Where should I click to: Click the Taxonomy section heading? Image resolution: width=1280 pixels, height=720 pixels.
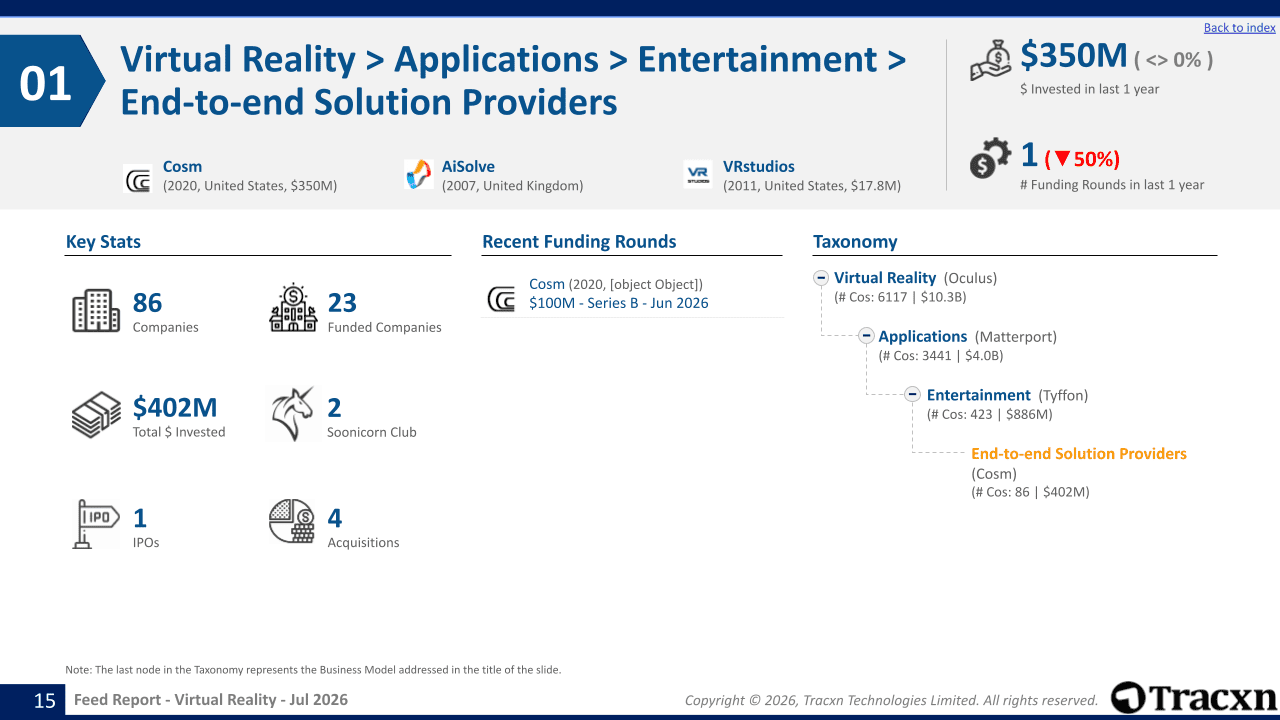point(855,242)
